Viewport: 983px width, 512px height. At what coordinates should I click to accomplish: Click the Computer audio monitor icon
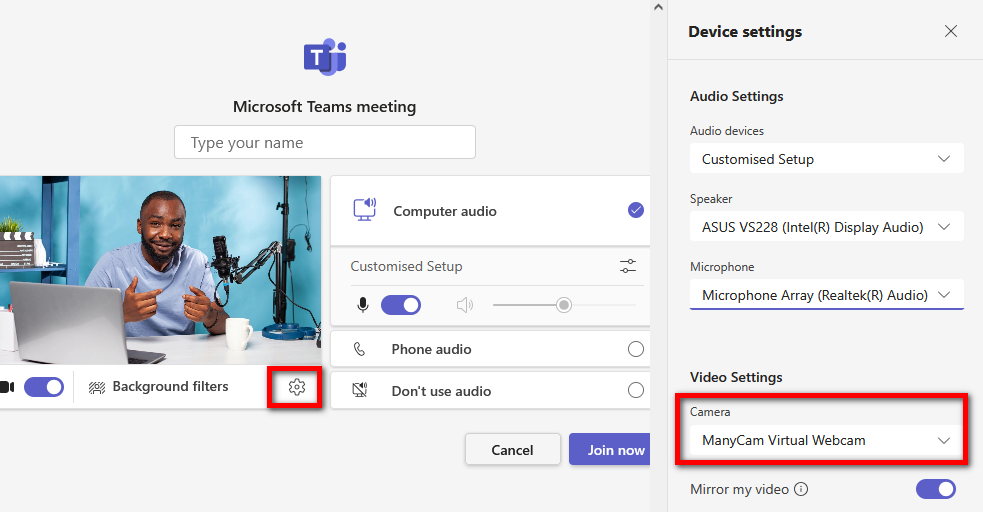point(364,210)
